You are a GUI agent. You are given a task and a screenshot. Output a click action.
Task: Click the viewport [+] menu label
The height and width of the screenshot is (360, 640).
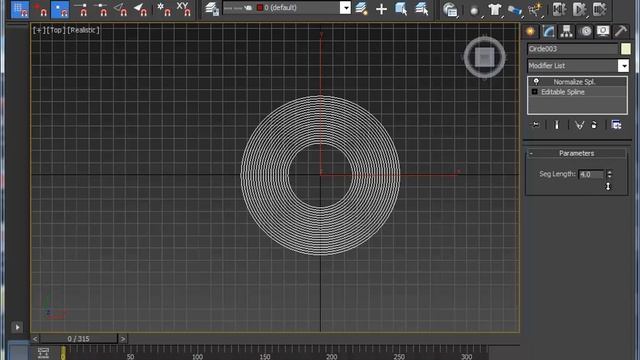point(39,30)
